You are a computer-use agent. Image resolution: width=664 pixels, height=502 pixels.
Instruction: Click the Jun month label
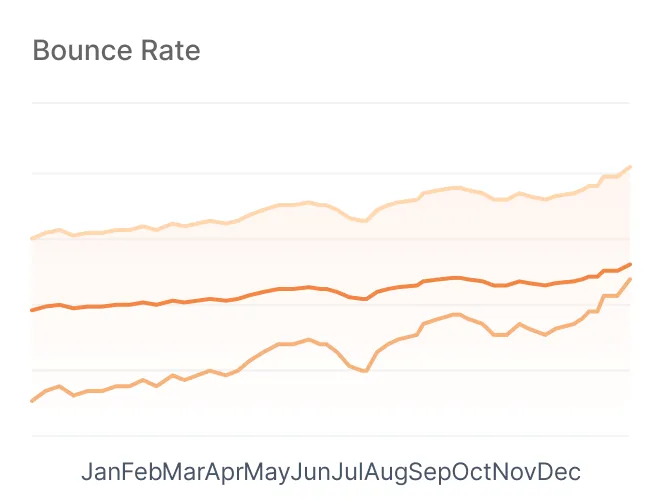point(311,471)
